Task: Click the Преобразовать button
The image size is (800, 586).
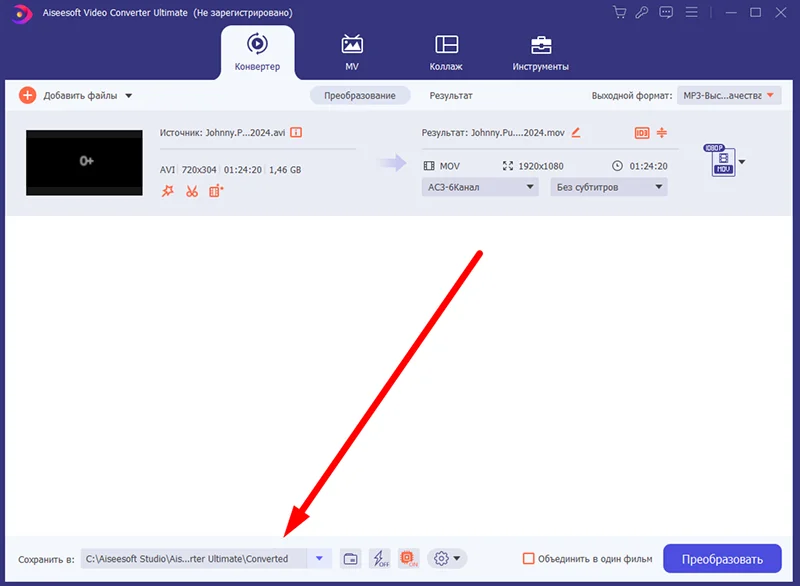Action: point(722,559)
